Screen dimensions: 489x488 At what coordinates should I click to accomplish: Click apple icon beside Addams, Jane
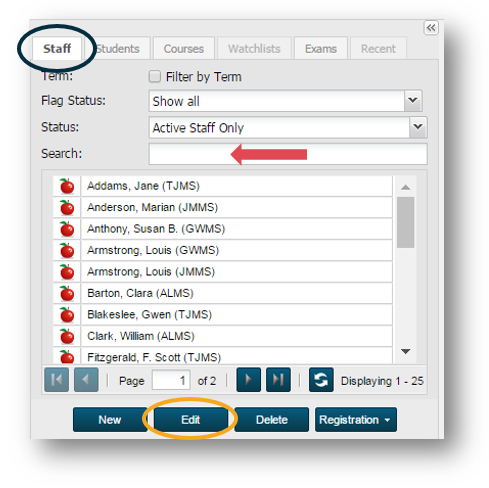click(x=67, y=186)
